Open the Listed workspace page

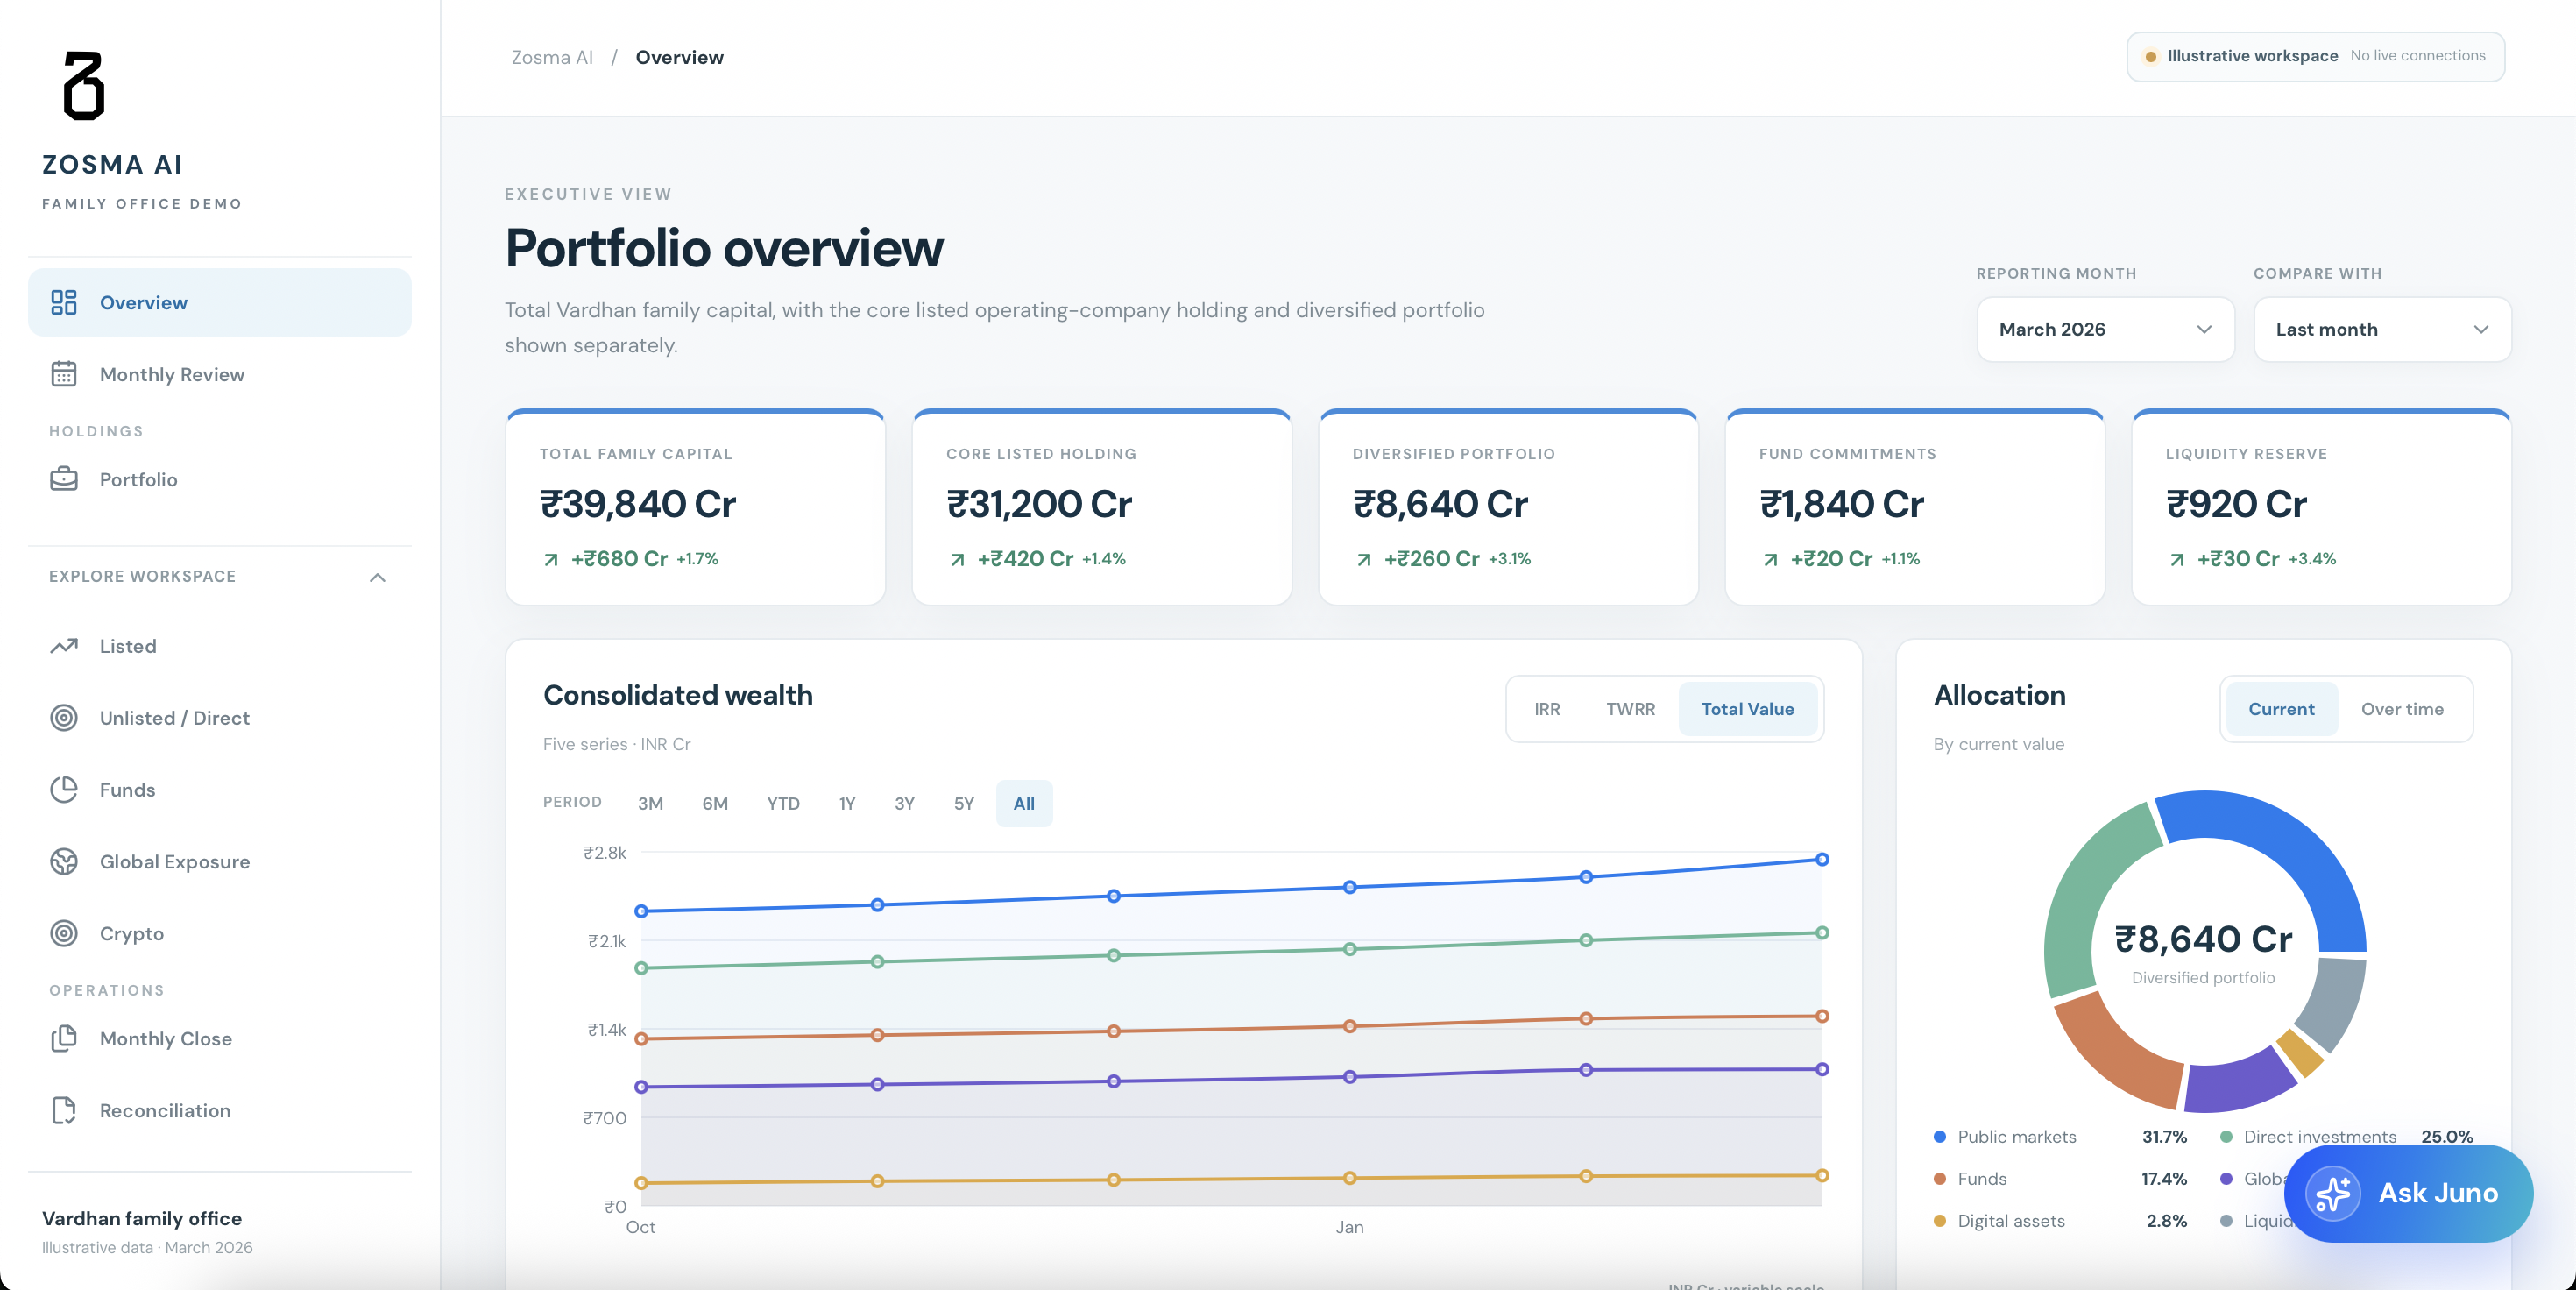tap(219, 646)
